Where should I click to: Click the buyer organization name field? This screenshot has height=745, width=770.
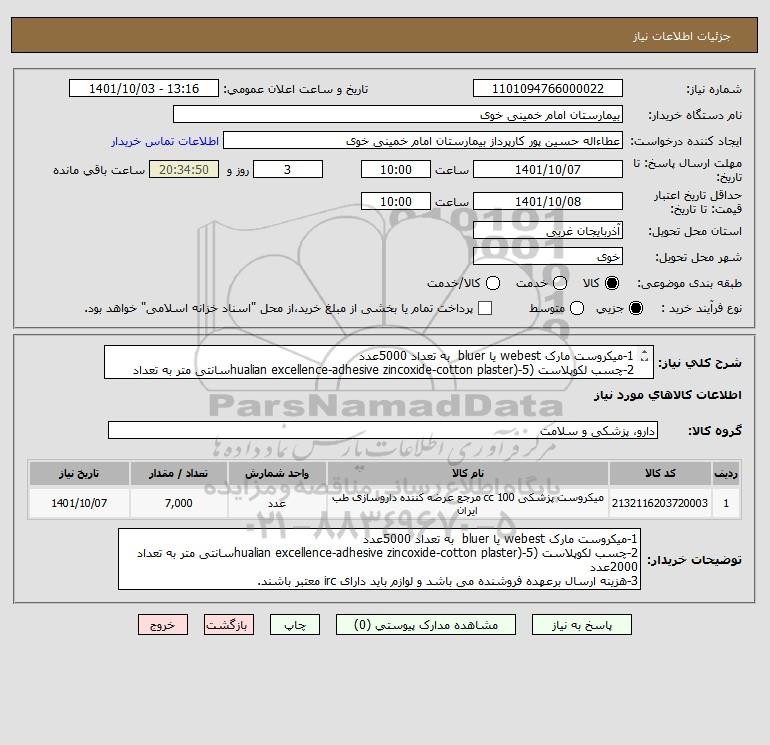tap(398, 114)
